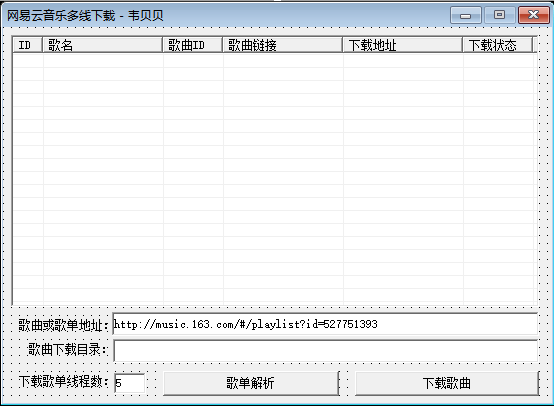Choose the 下载地址 column header
This screenshot has width=554, height=406.
[403, 45]
